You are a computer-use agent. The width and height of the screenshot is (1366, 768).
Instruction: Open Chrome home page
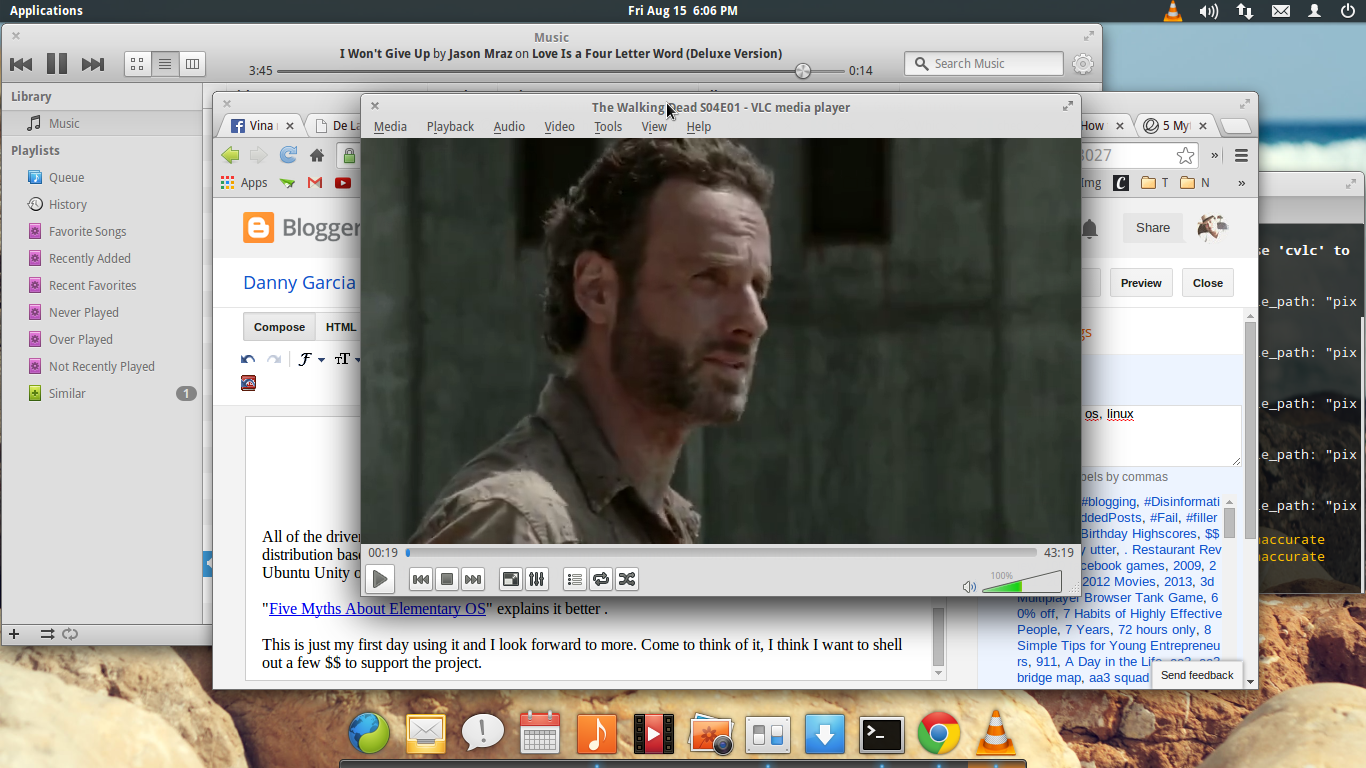point(317,155)
